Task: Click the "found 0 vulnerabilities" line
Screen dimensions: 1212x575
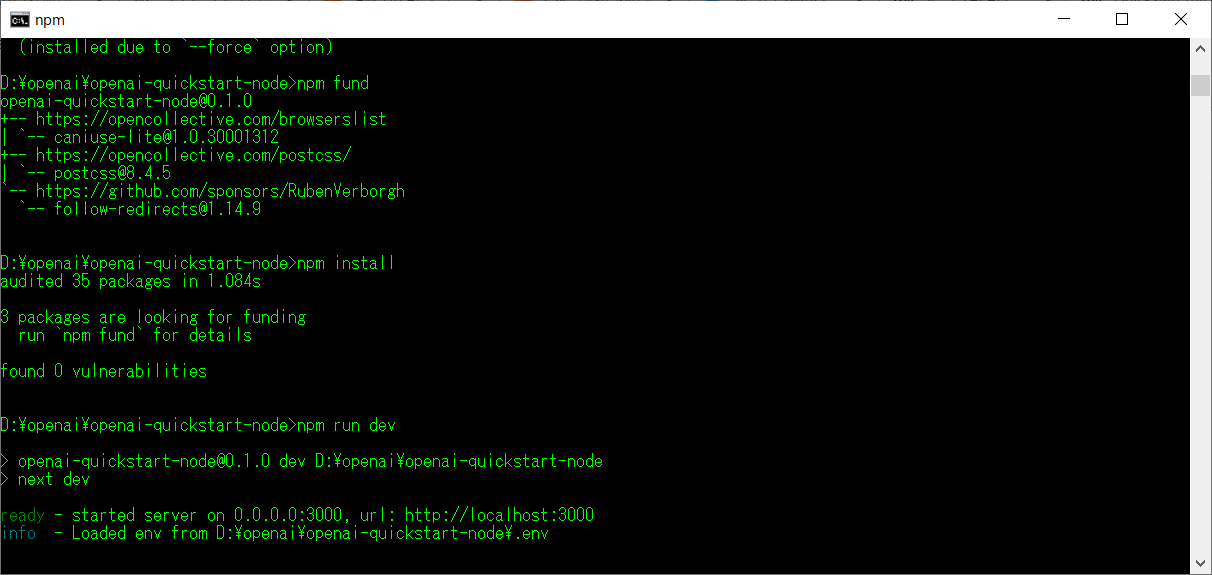Action: 103,371
